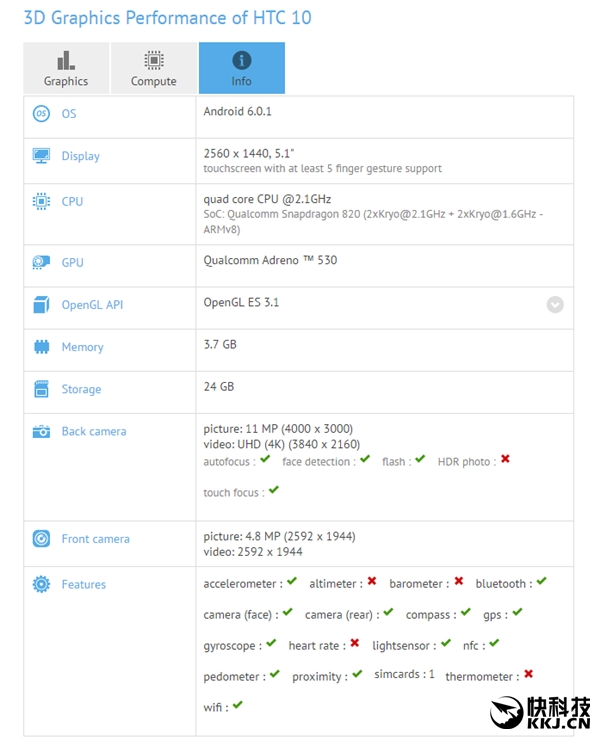This screenshot has width=600, height=739.
Task: Click the red cross next to HDR photo
Action: tap(505, 460)
